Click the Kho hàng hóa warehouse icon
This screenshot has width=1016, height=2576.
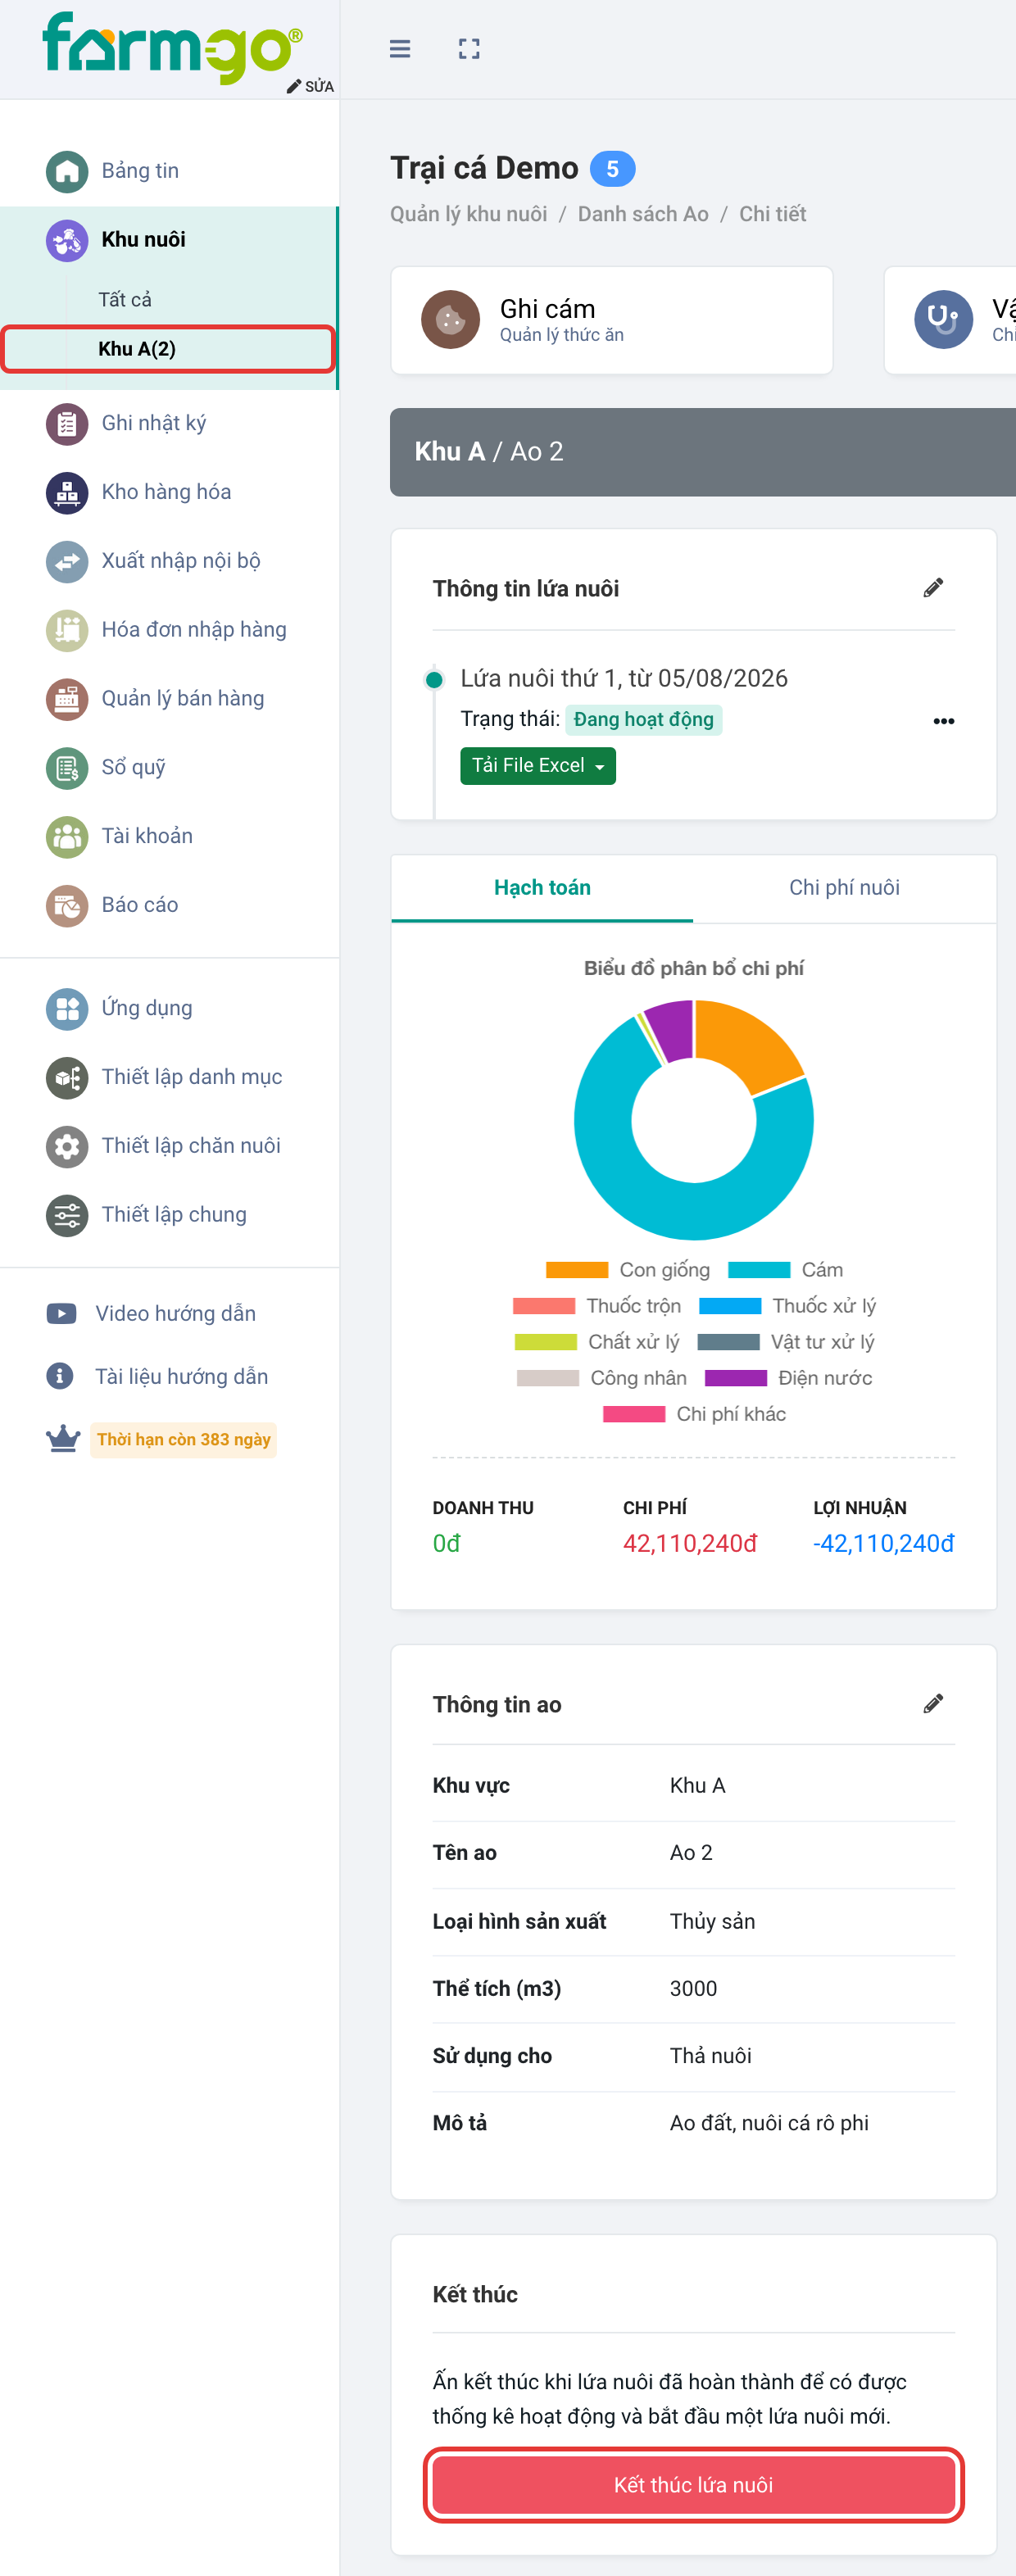pos(67,492)
